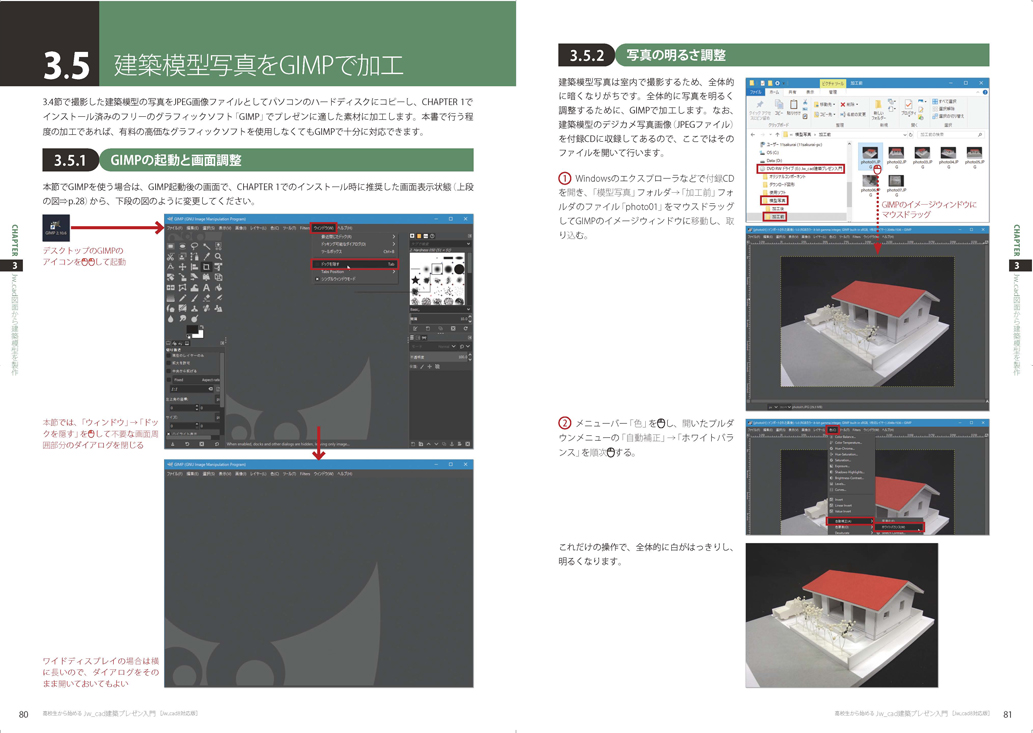
Task: Open the Explorer ホーム ribbon tab
Action: tap(775, 92)
